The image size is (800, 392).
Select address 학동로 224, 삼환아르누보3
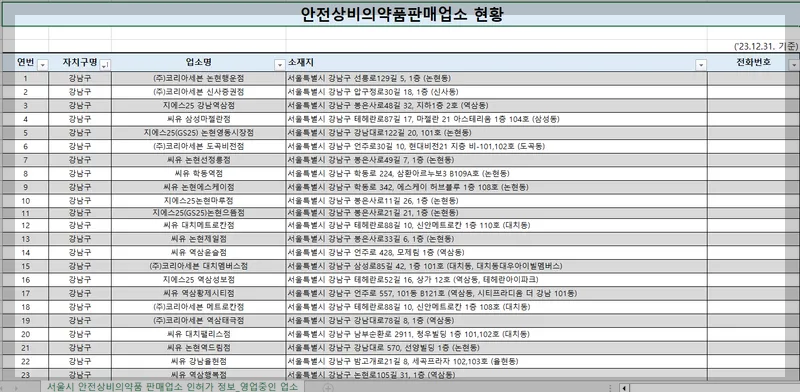coord(496,174)
